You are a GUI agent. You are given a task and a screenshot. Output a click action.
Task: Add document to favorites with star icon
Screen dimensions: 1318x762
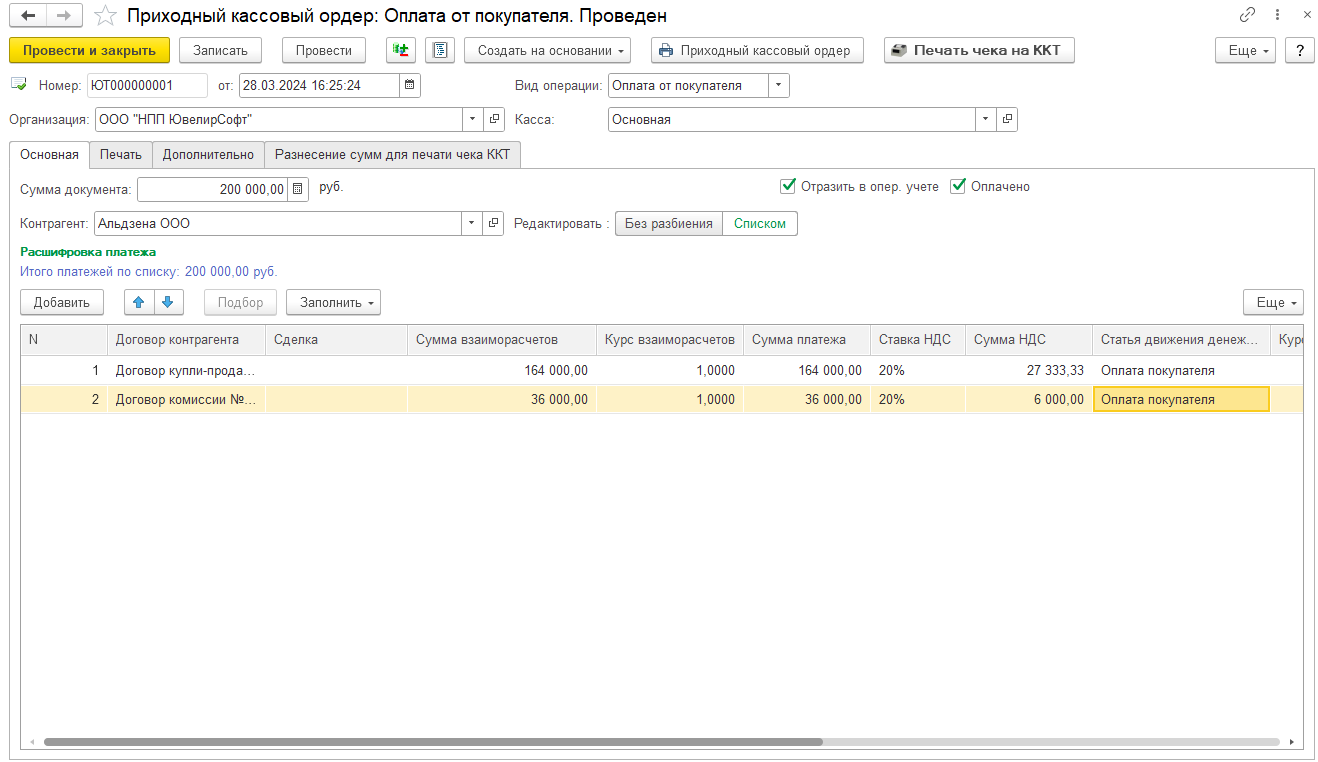(104, 16)
